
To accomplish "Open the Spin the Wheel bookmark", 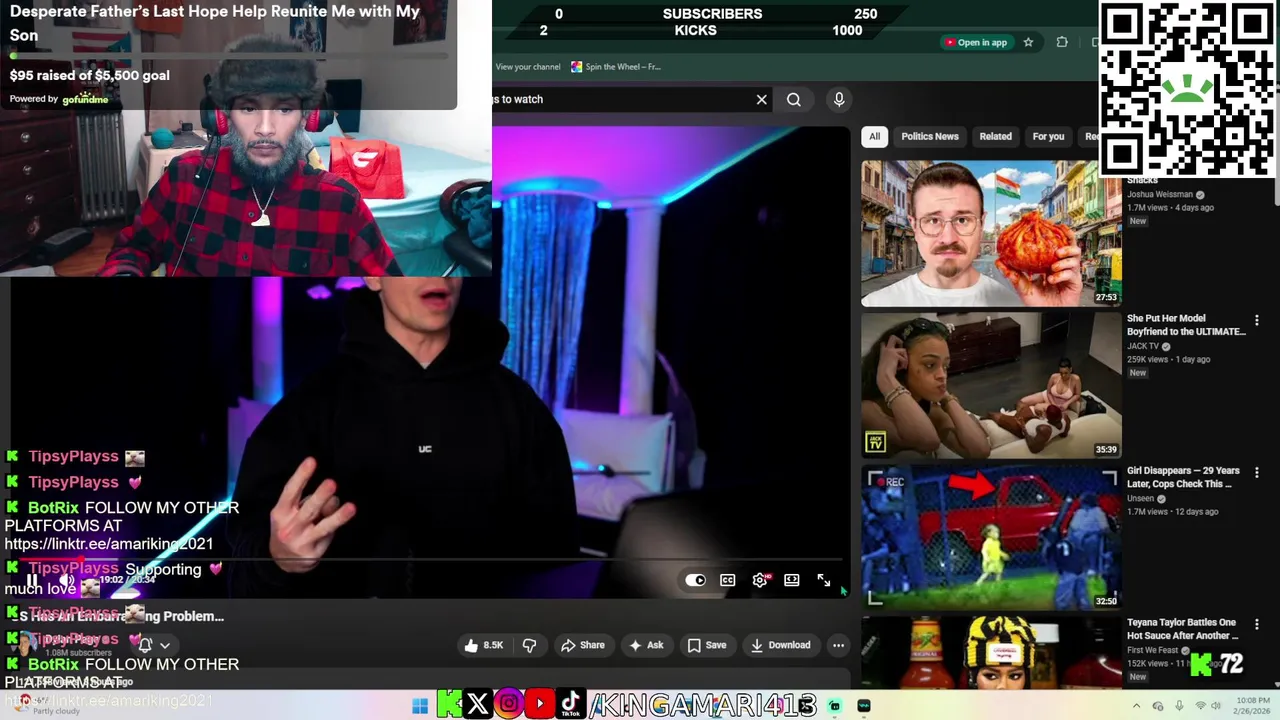I will (x=616, y=67).
